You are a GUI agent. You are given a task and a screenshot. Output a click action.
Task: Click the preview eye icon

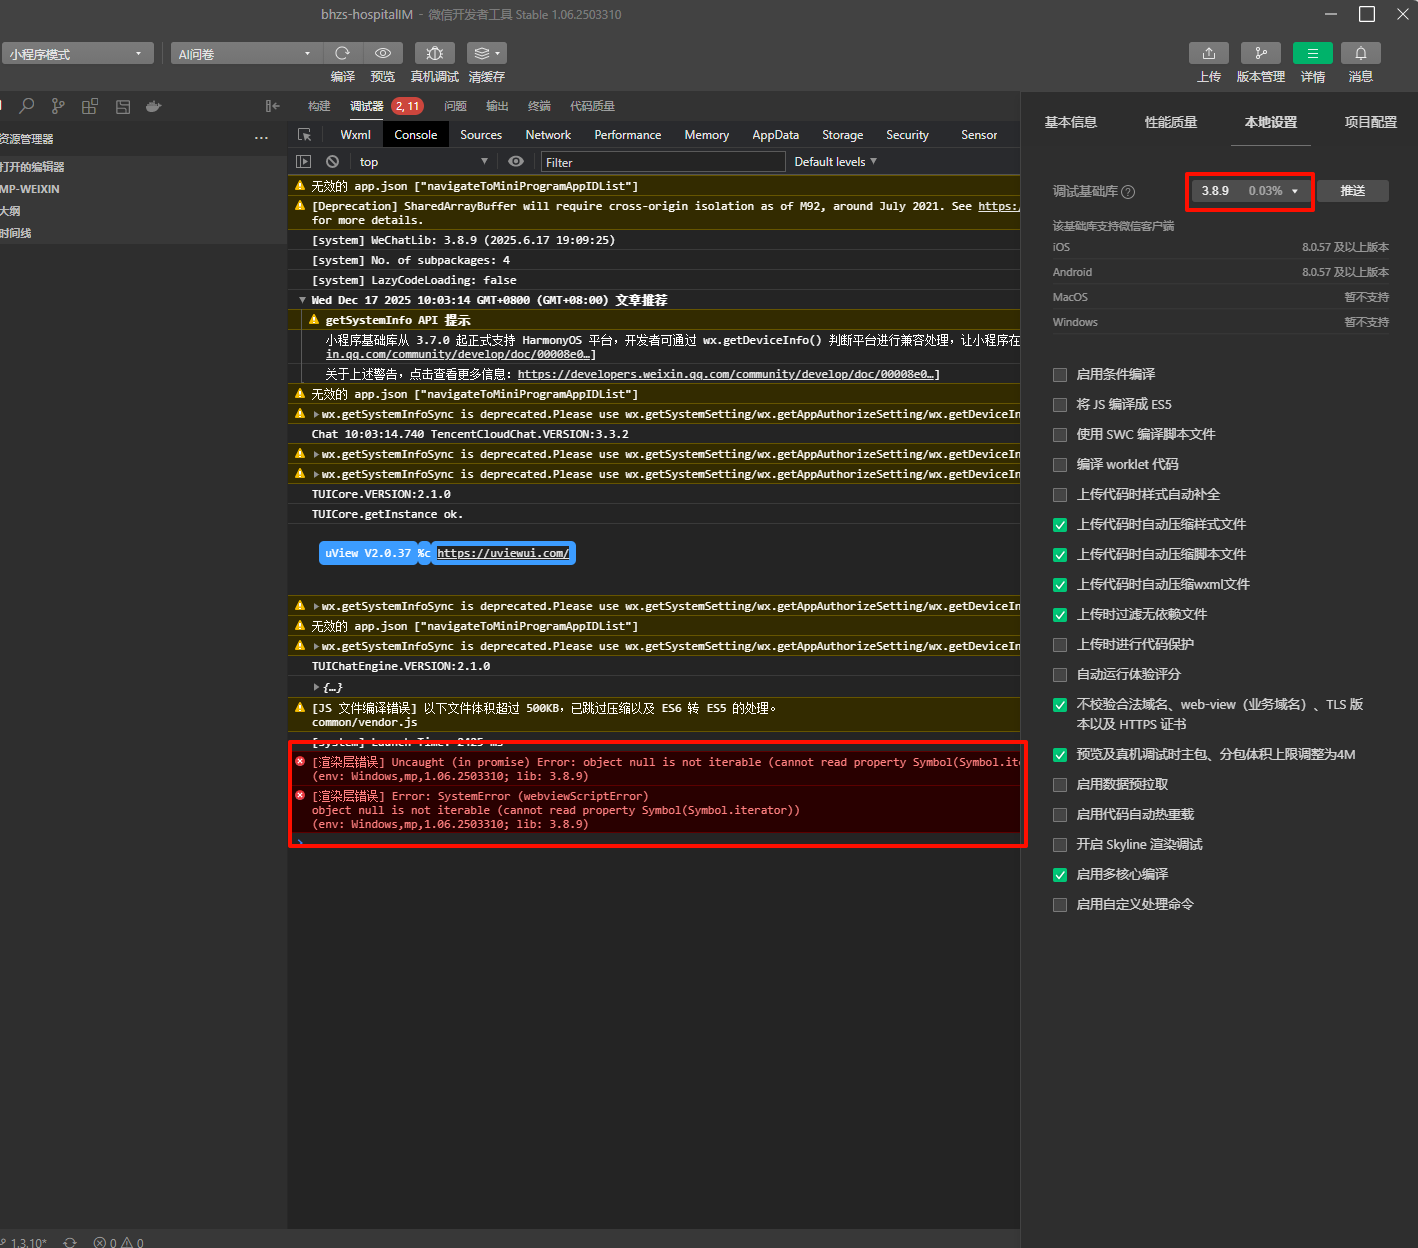(383, 53)
